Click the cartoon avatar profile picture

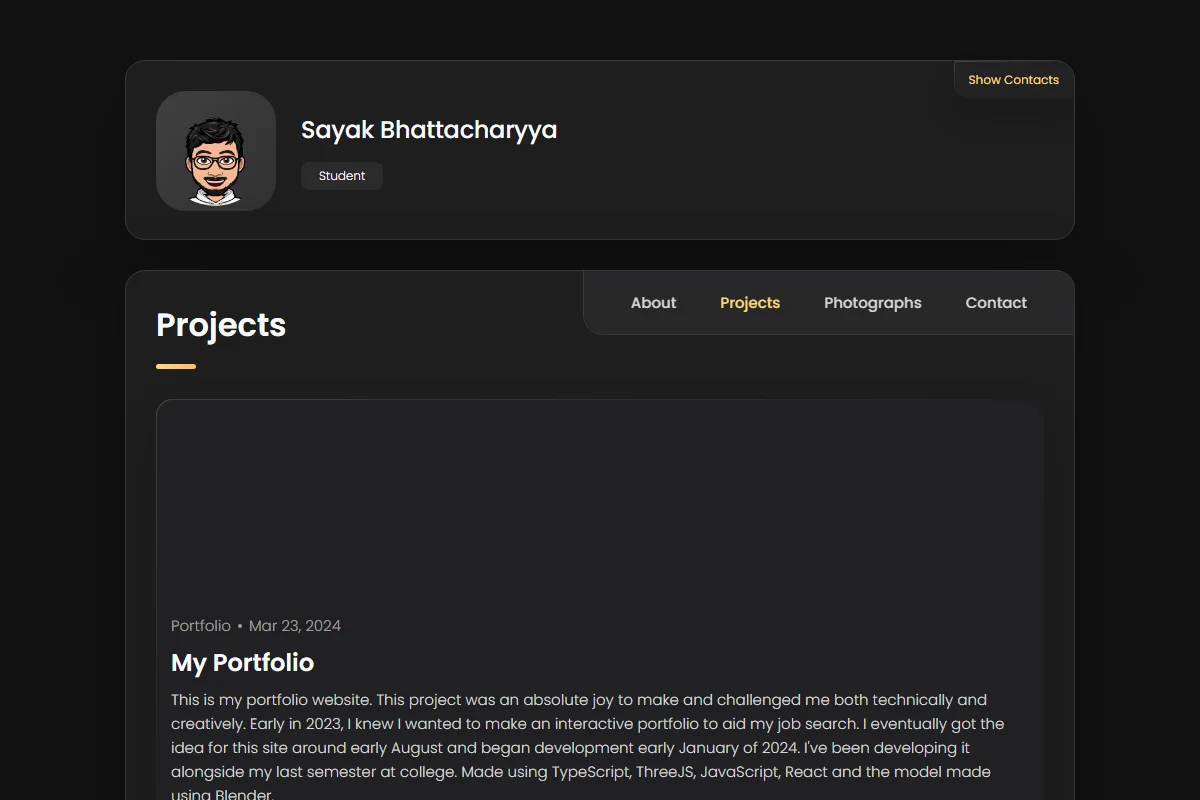click(216, 151)
